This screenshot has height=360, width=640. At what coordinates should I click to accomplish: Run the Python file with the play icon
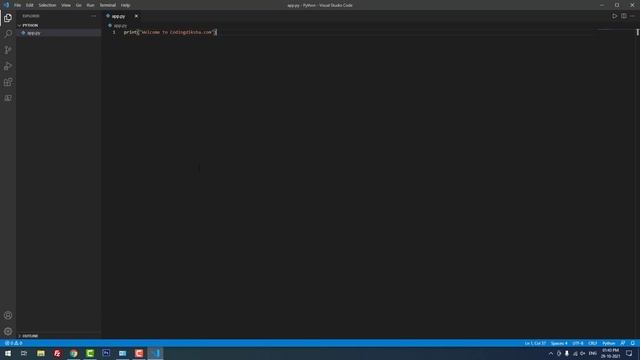(614, 16)
